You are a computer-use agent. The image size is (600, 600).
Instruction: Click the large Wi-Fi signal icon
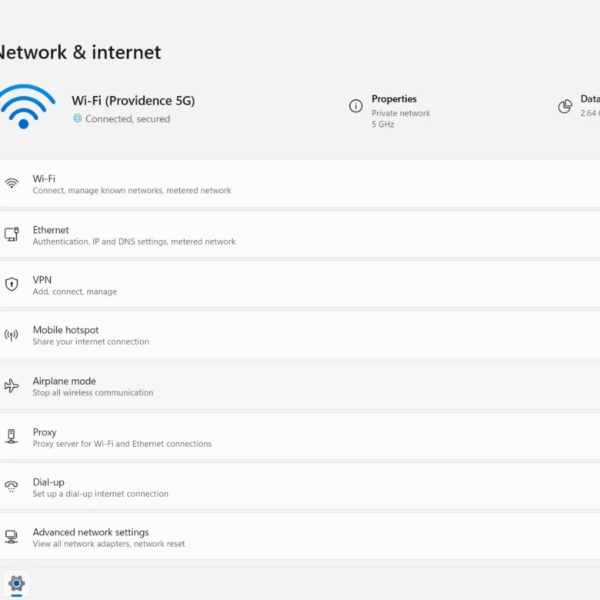point(26,106)
